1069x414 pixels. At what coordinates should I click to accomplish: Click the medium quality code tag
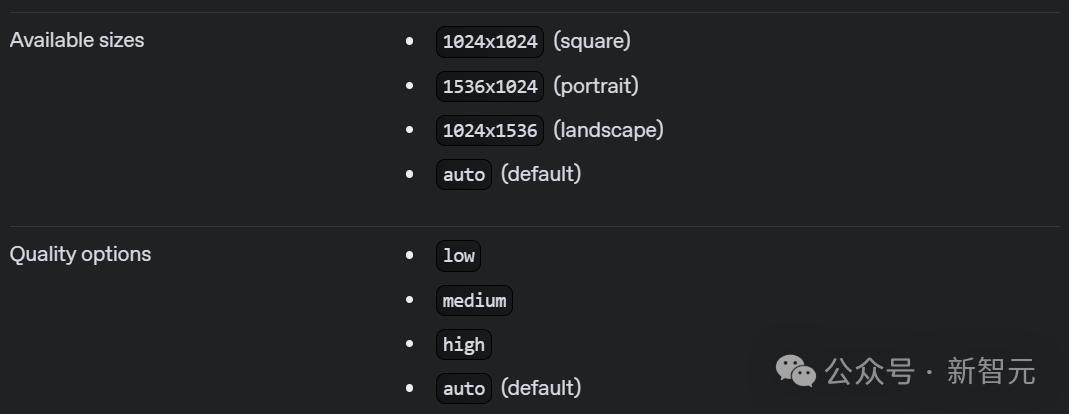coord(474,300)
